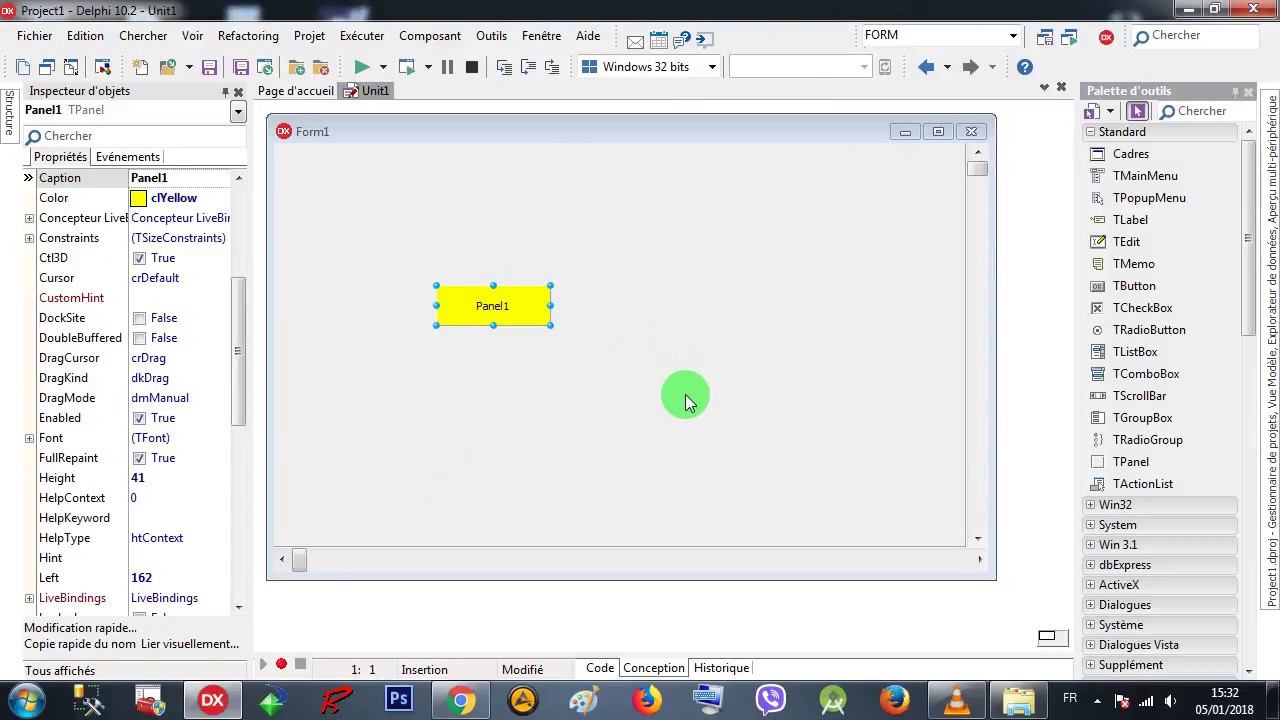This screenshot has width=1280, height=720.
Task: Expand the LiveBindings property node
Action: point(29,598)
